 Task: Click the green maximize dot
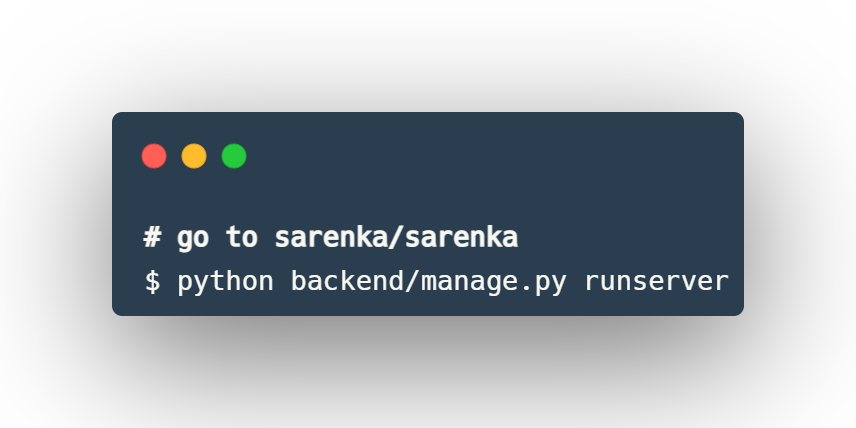point(234,156)
